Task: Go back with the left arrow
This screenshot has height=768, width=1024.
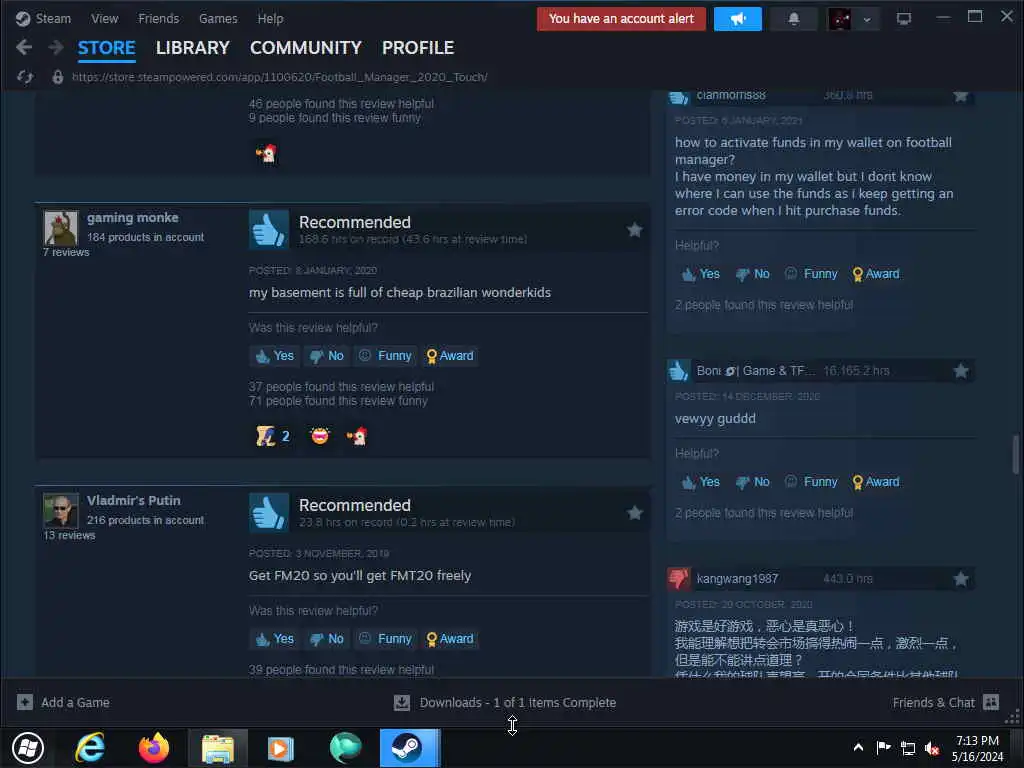Action: 24,47
